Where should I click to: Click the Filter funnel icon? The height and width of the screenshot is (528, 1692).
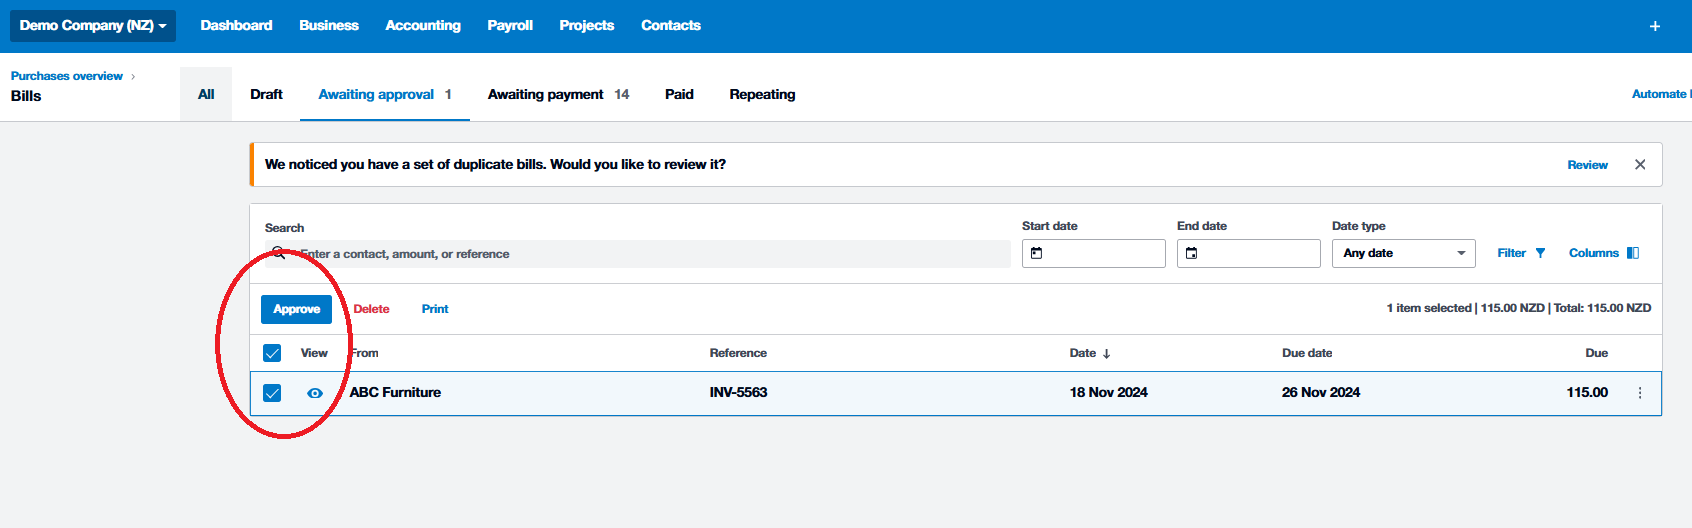(1540, 254)
